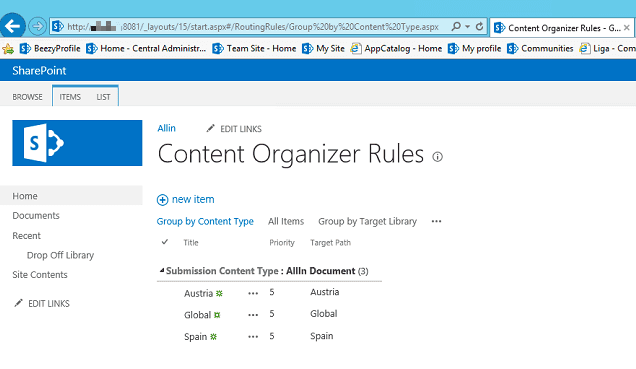
Task: Click the browser forward arrow button
Action: click(37, 26)
